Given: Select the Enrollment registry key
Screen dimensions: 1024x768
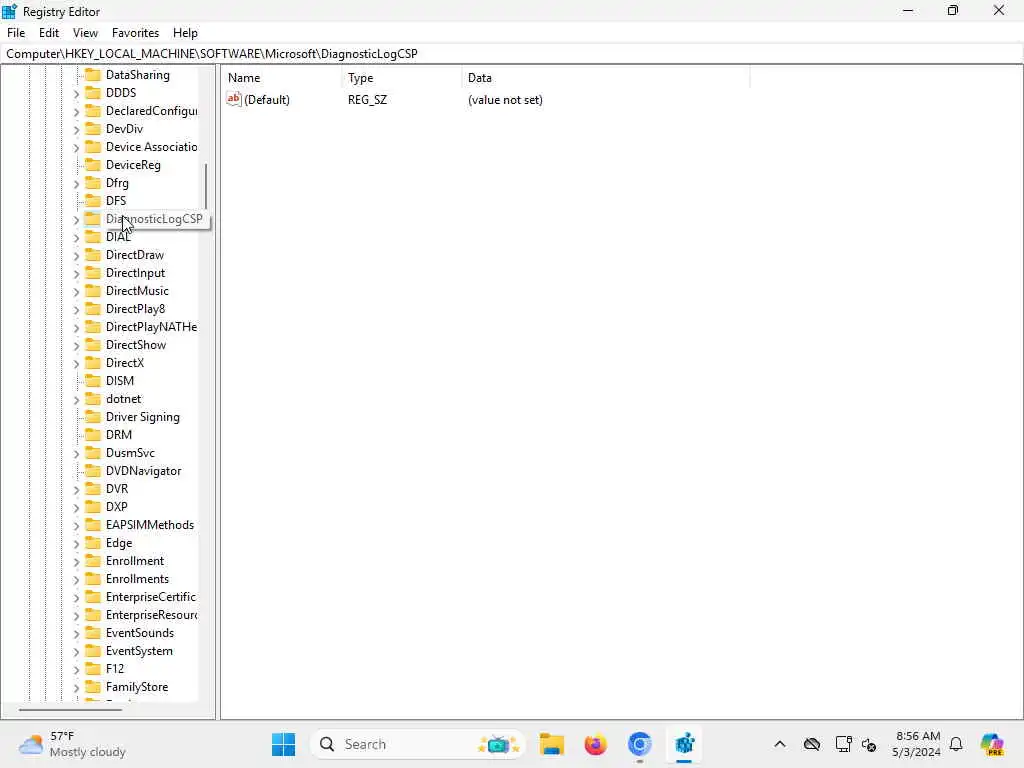Looking at the screenshot, I should (x=135, y=561).
